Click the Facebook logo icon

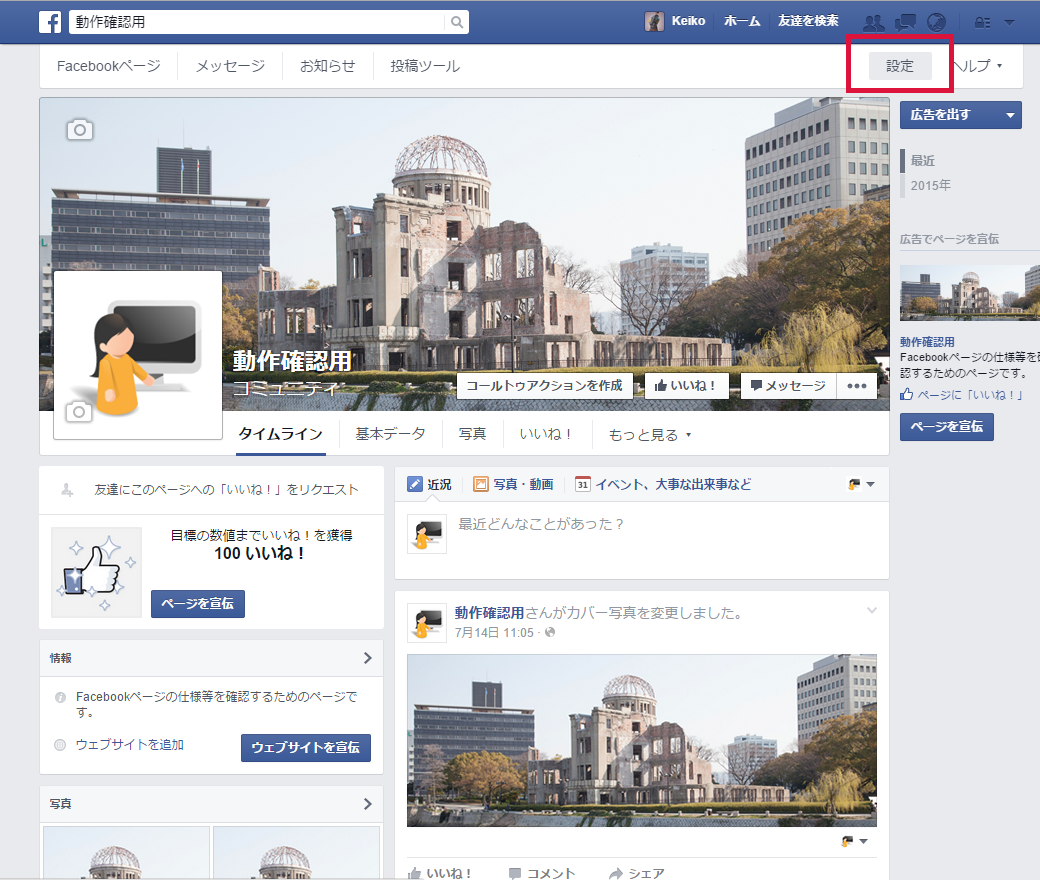pyautogui.click(x=50, y=22)
